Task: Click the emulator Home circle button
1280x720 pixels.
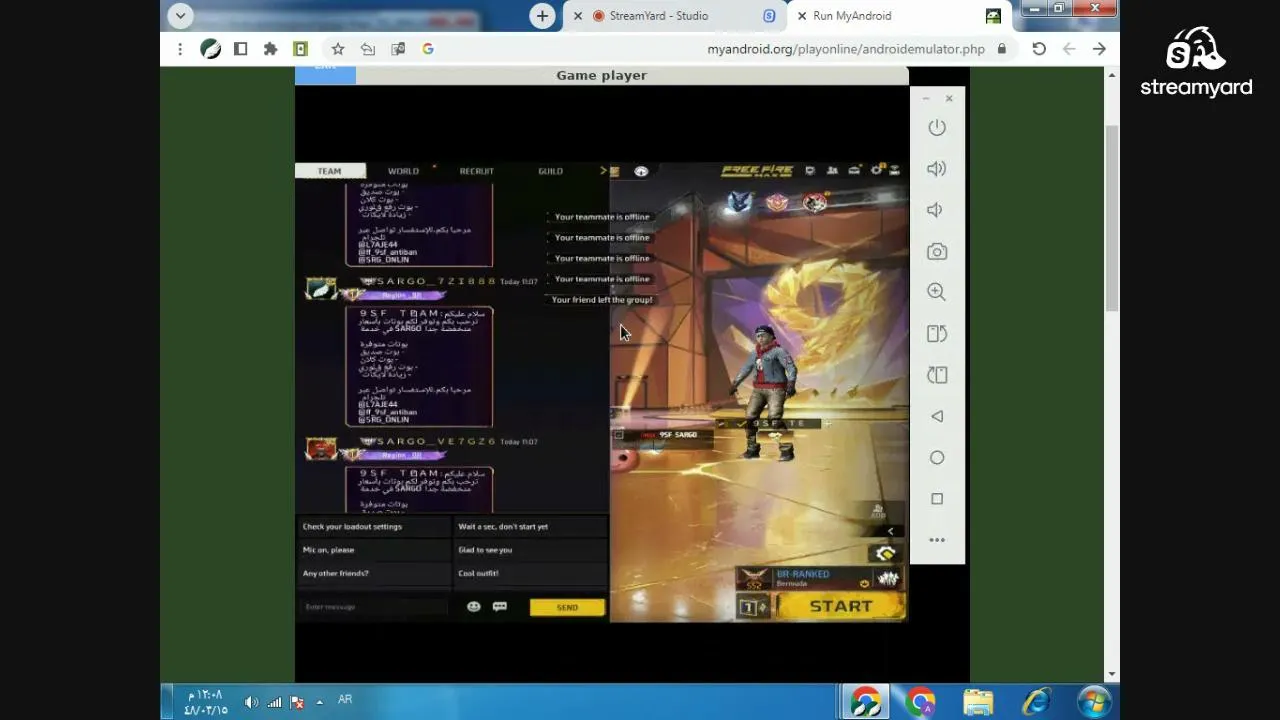Action: pyautogui.click(x=937, y=458)
